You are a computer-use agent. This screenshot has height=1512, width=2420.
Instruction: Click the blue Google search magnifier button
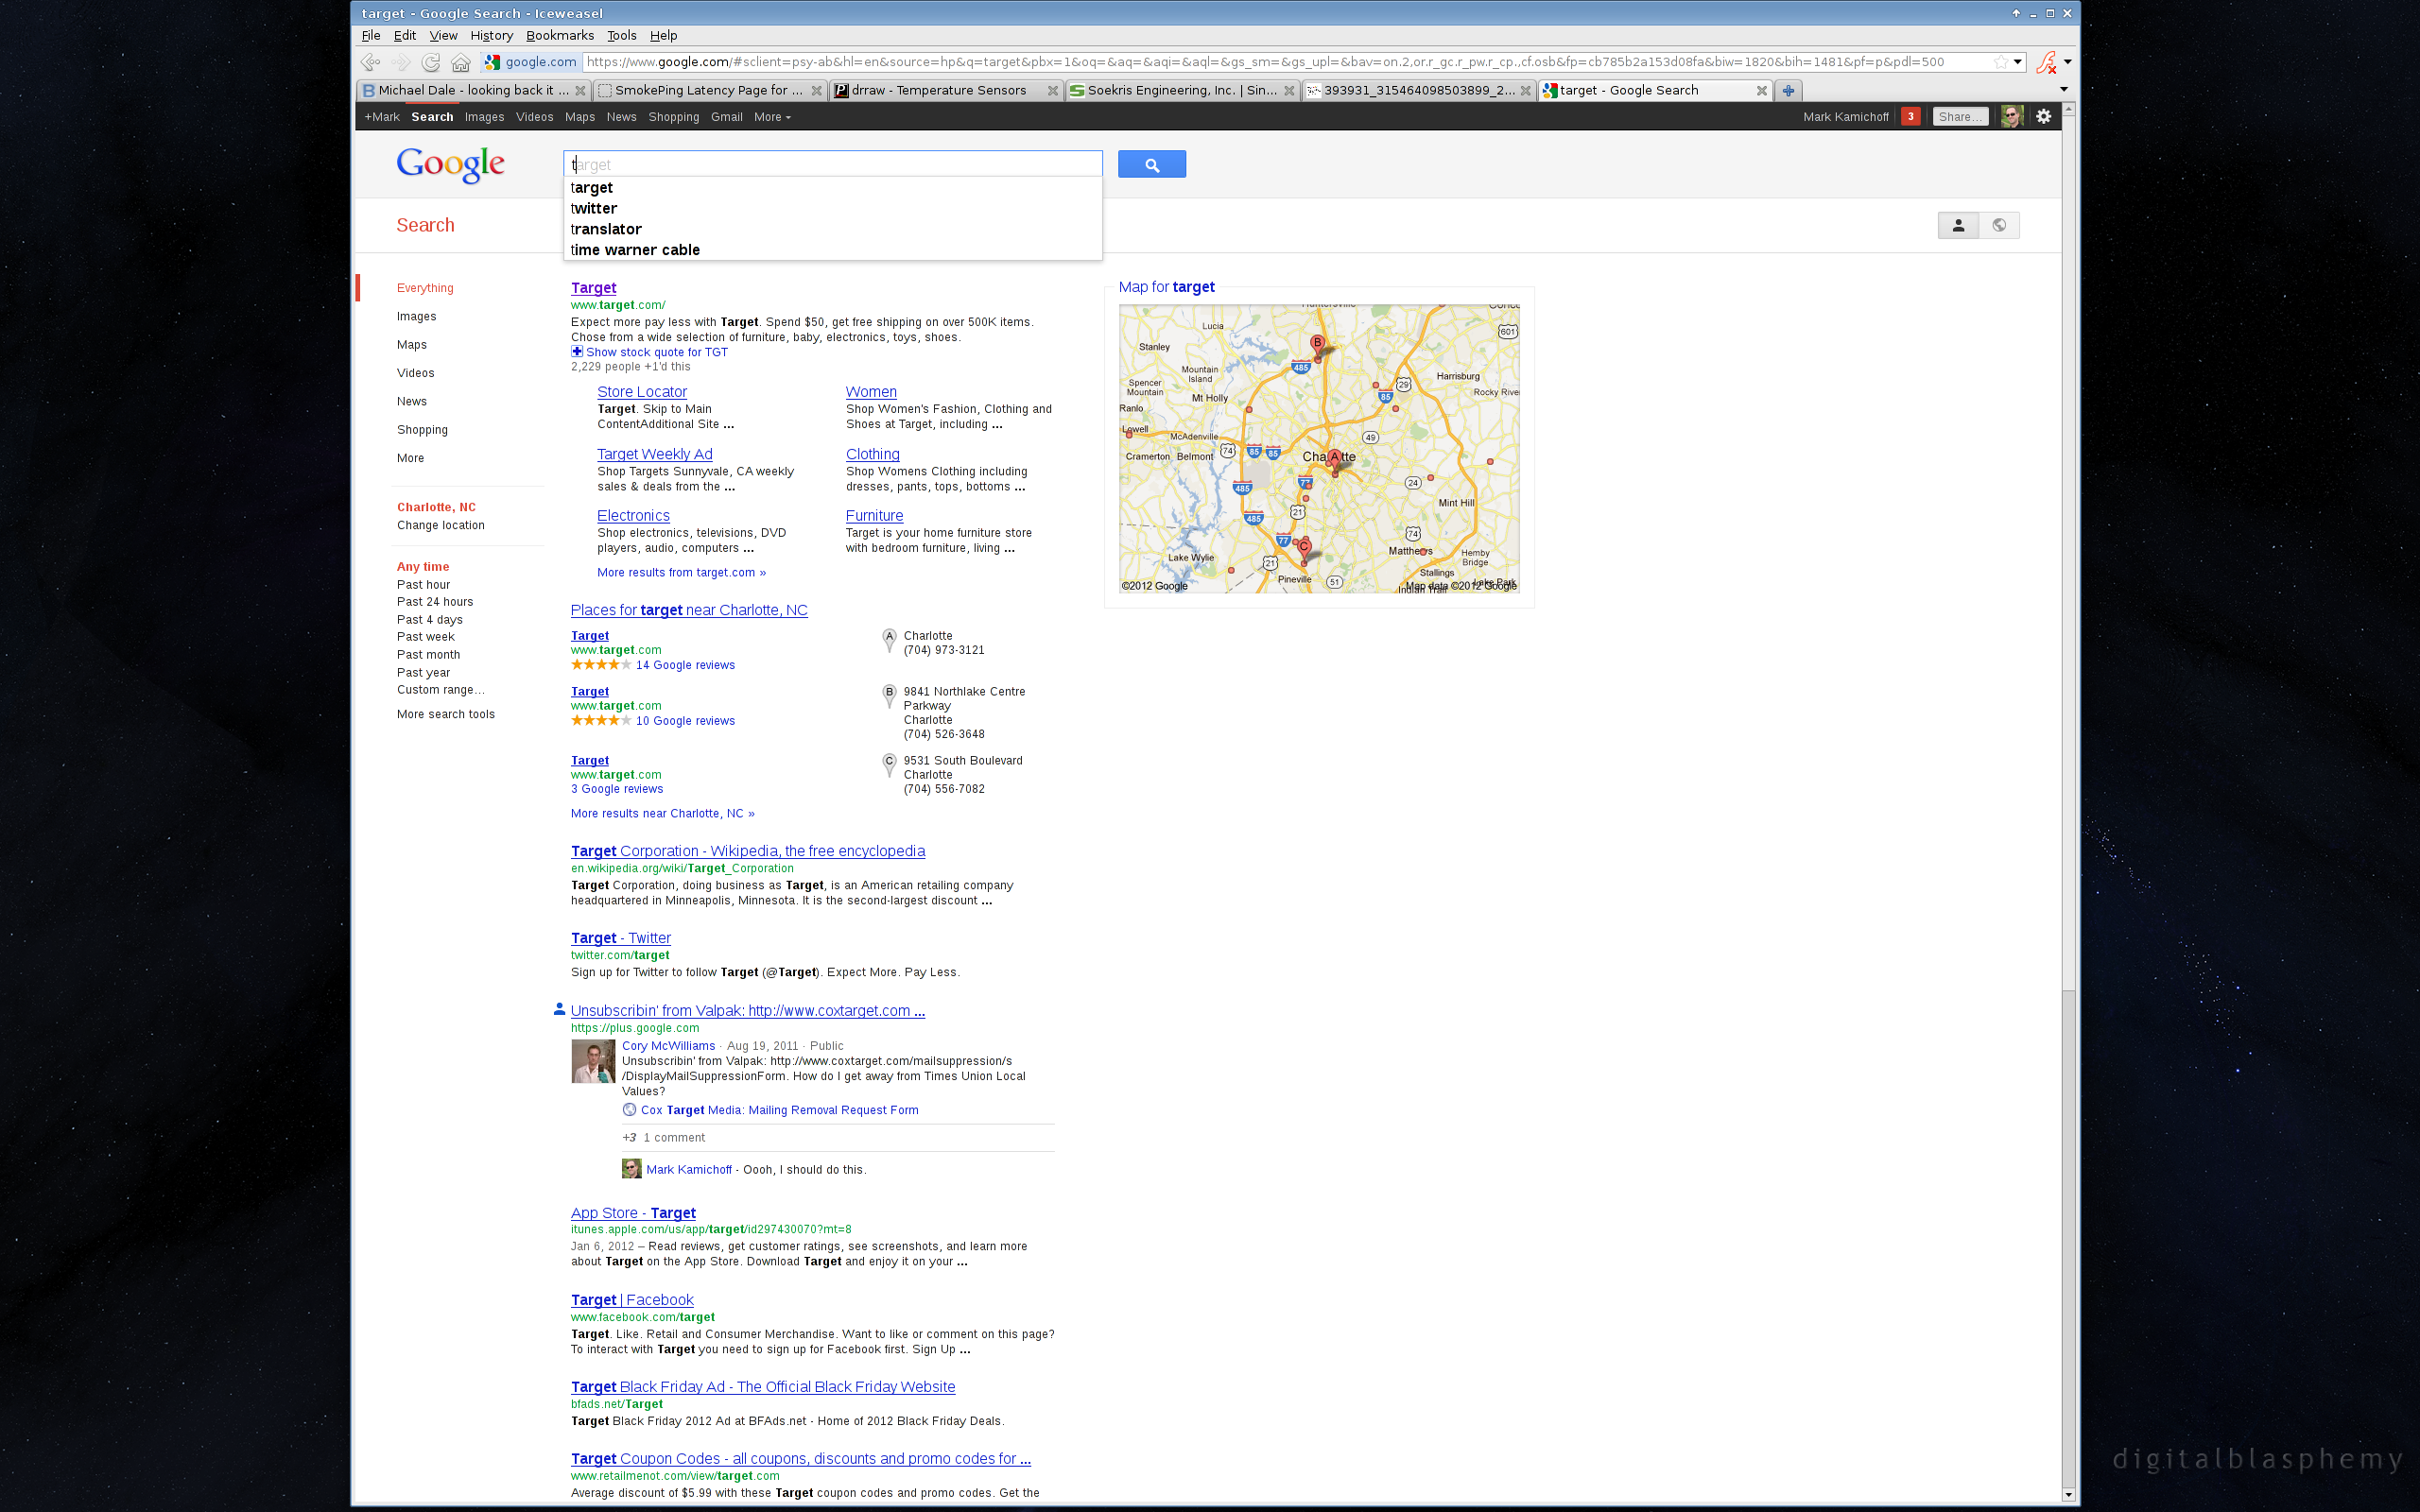(x=1152, y=164)
